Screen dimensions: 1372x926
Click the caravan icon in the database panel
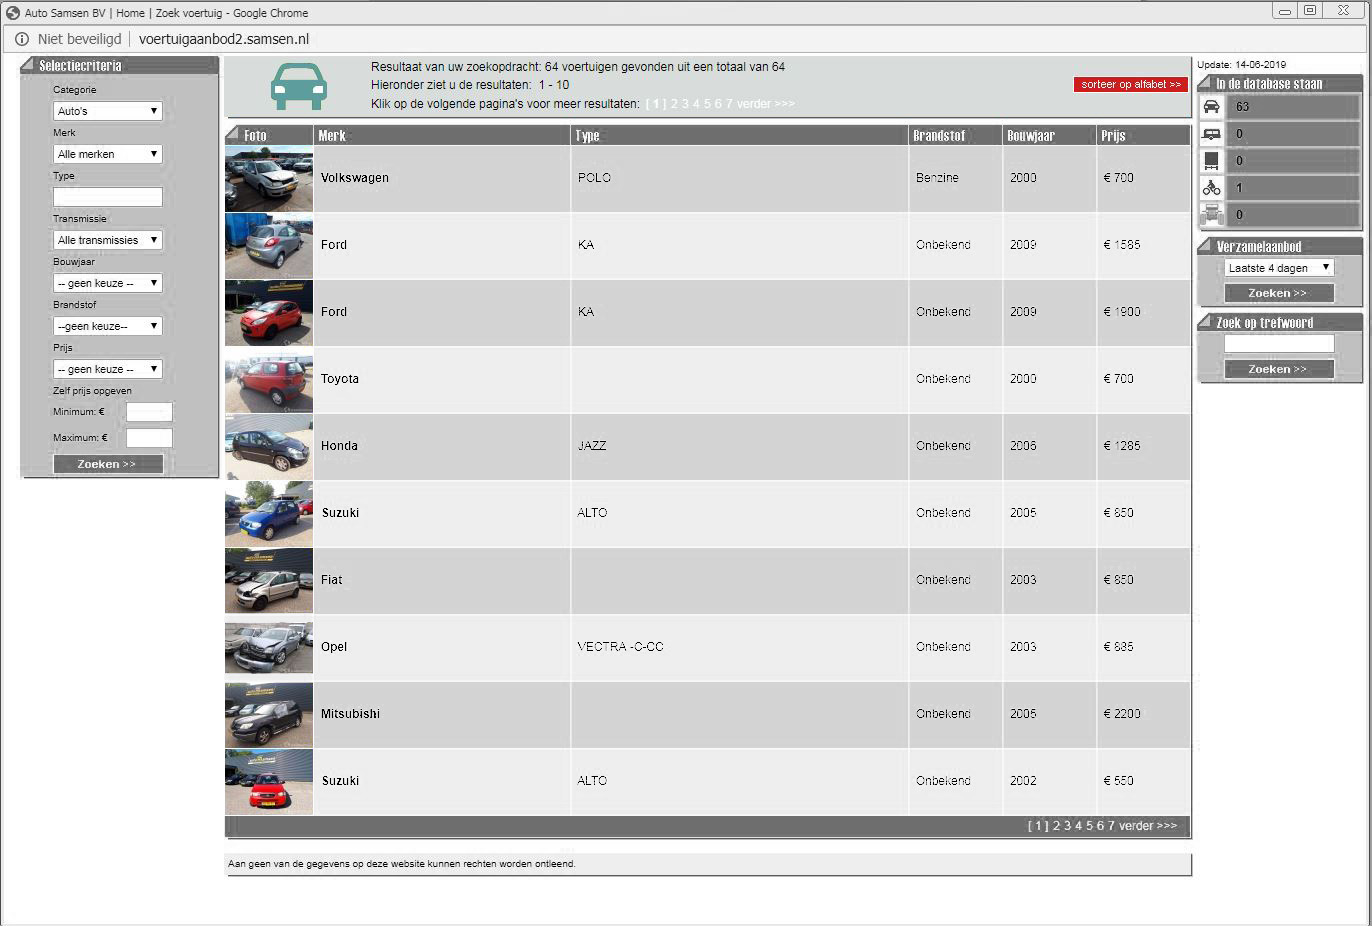[1211, 134]
